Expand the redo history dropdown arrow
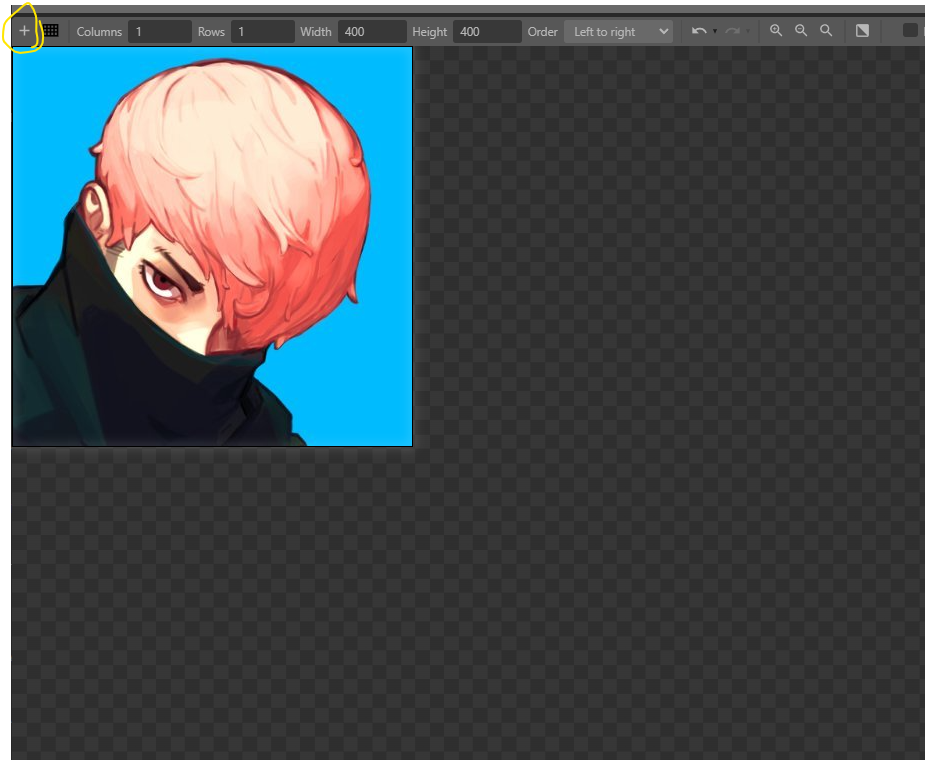The height and width of the screenshot is (760, 925). coord(748,32)
